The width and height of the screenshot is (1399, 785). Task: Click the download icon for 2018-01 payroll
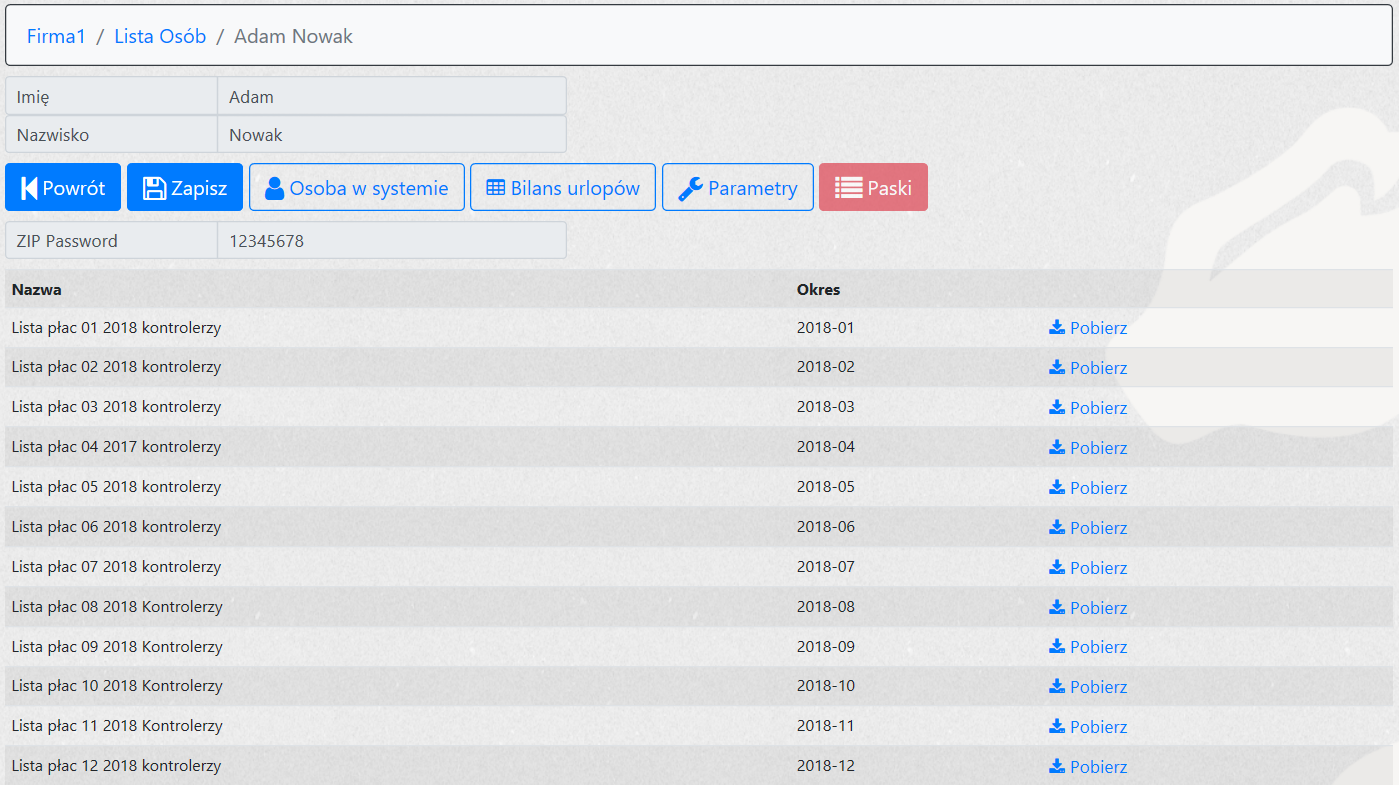(x=1056, y=327)
